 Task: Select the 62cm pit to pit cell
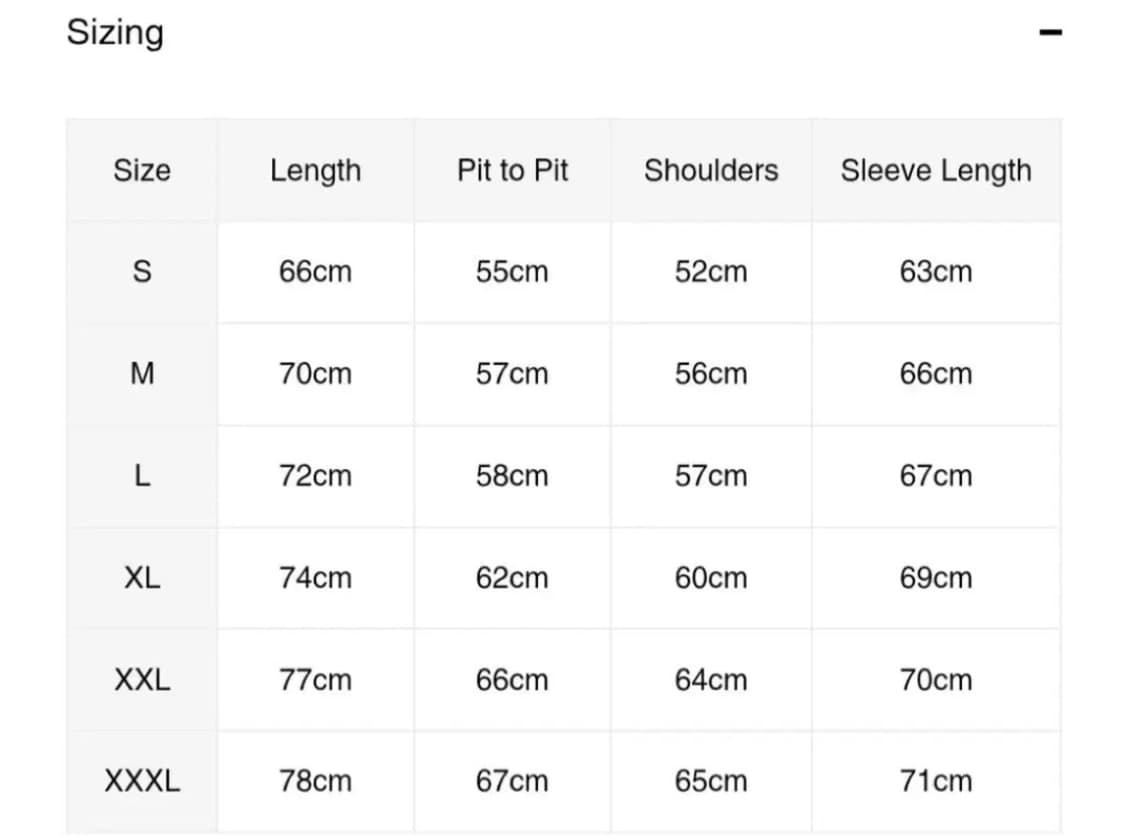click(512, 578)
